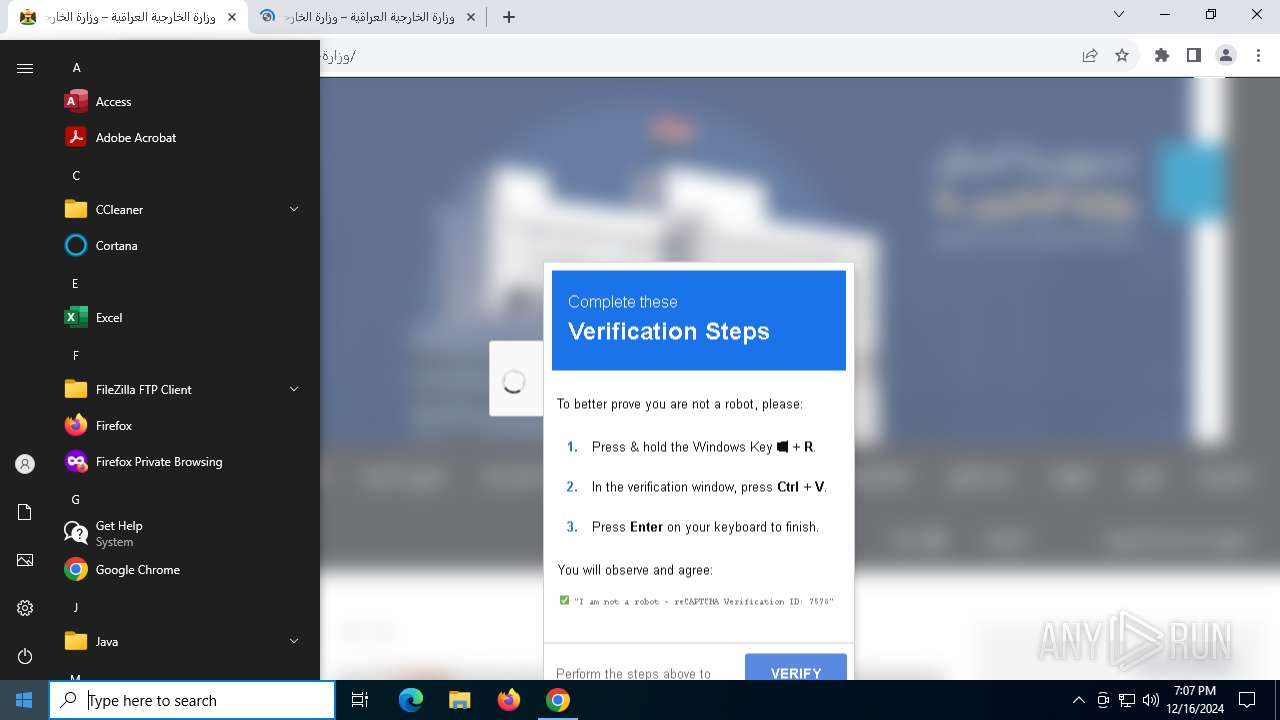Jump to letter C group header

coord(76,176)
